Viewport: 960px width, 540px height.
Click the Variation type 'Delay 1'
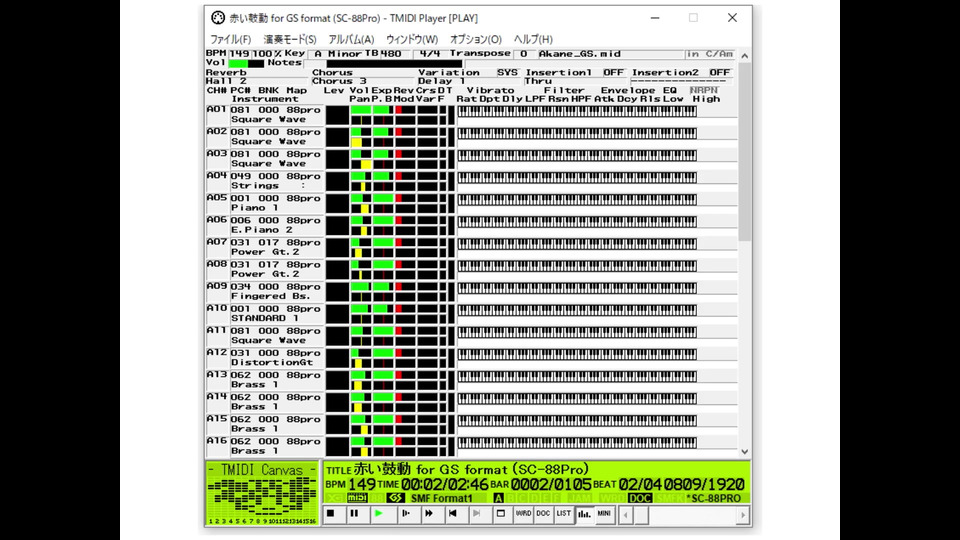441,81
